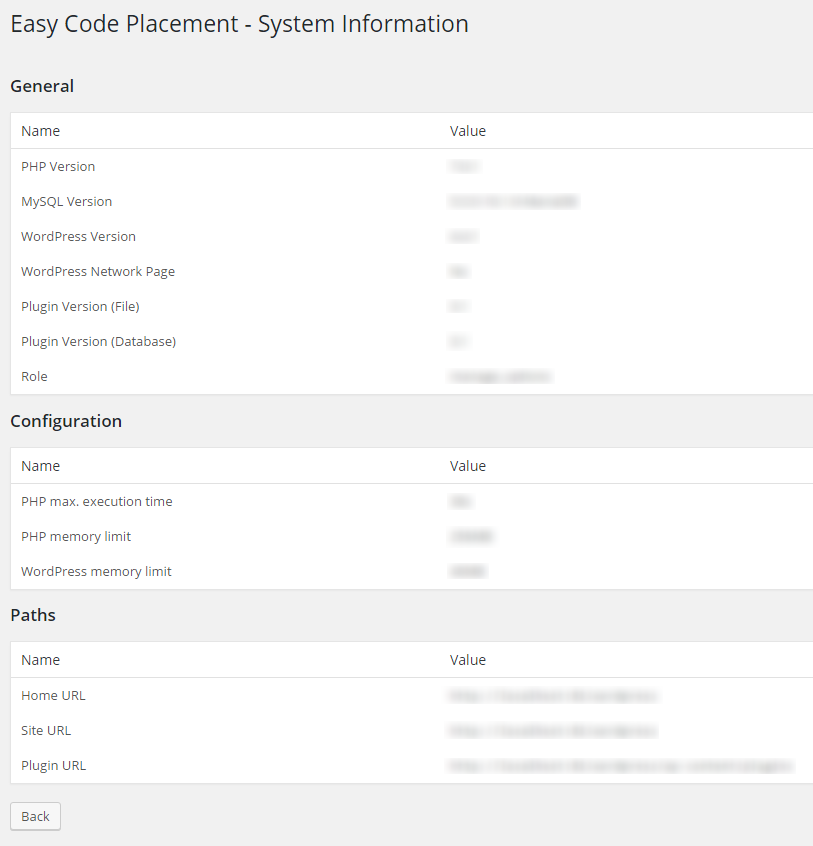Select the 'Plugin Version (File)' label

80,307
